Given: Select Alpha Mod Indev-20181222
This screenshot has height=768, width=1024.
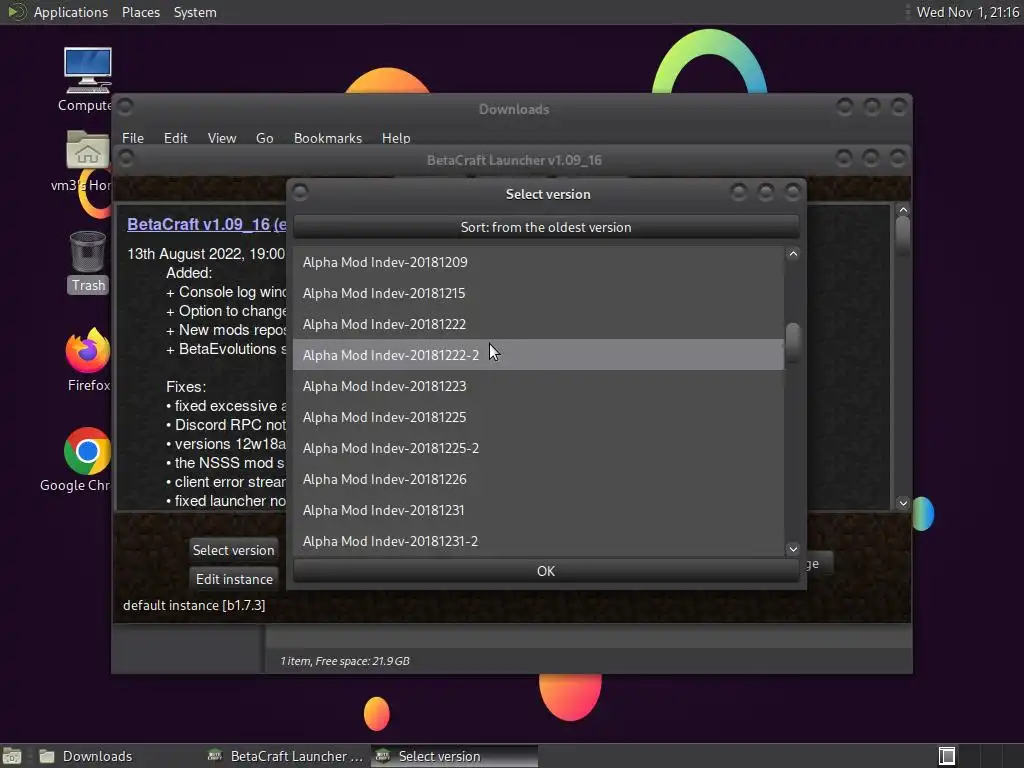Looking at the screenshot, I should click(x=538, y=324).
